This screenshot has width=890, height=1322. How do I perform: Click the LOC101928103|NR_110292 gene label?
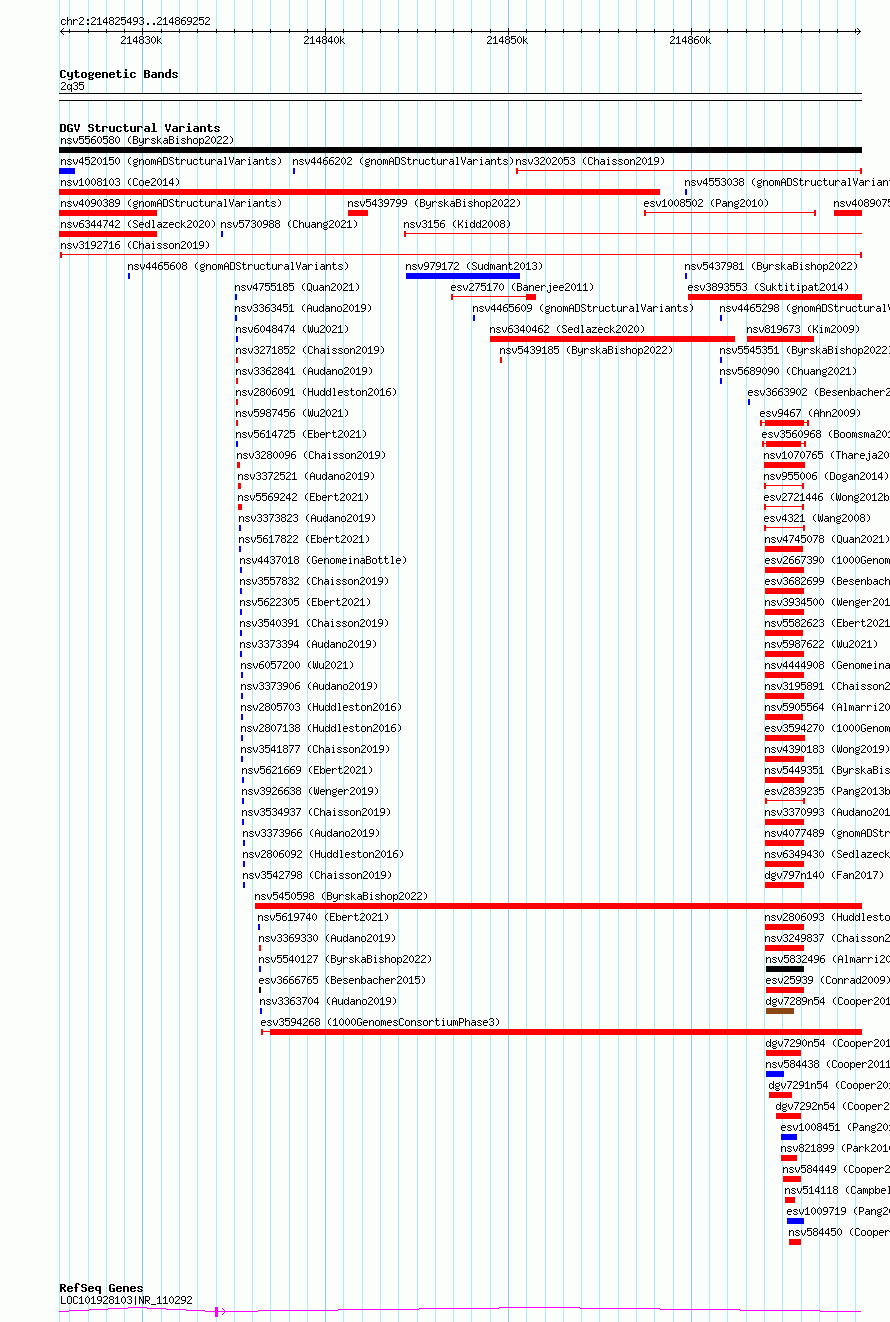[x=126, y=1300]
